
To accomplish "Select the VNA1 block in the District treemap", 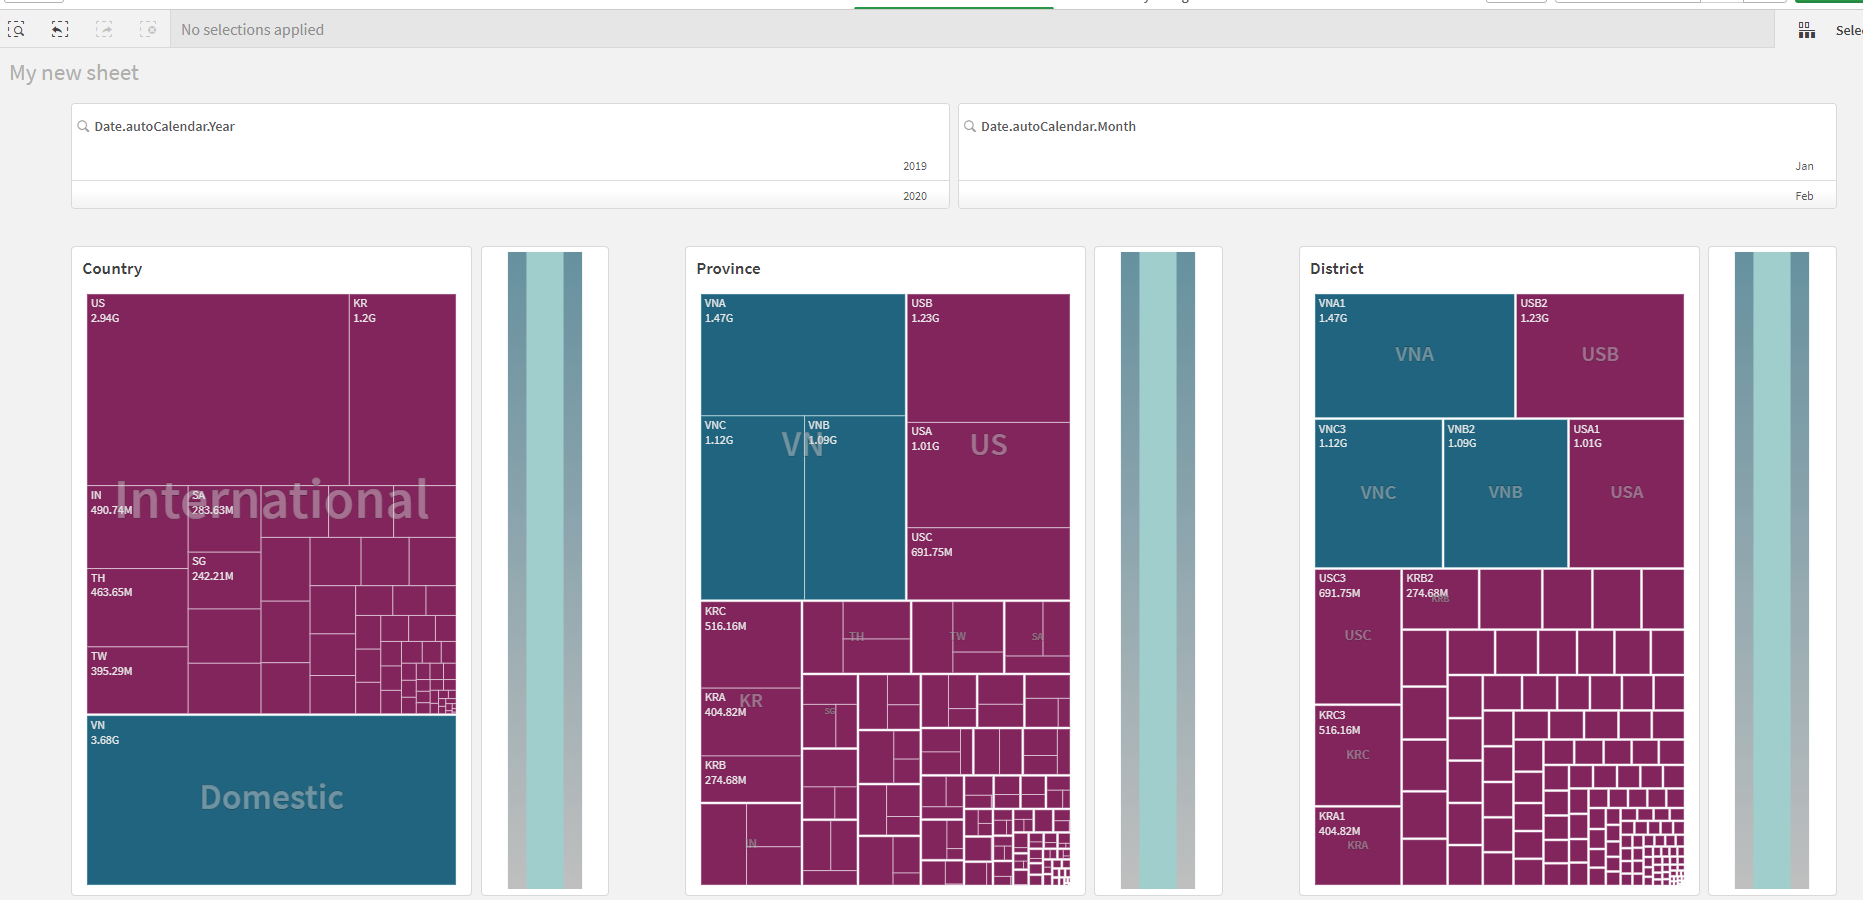I will click(x=1413, y=355).
